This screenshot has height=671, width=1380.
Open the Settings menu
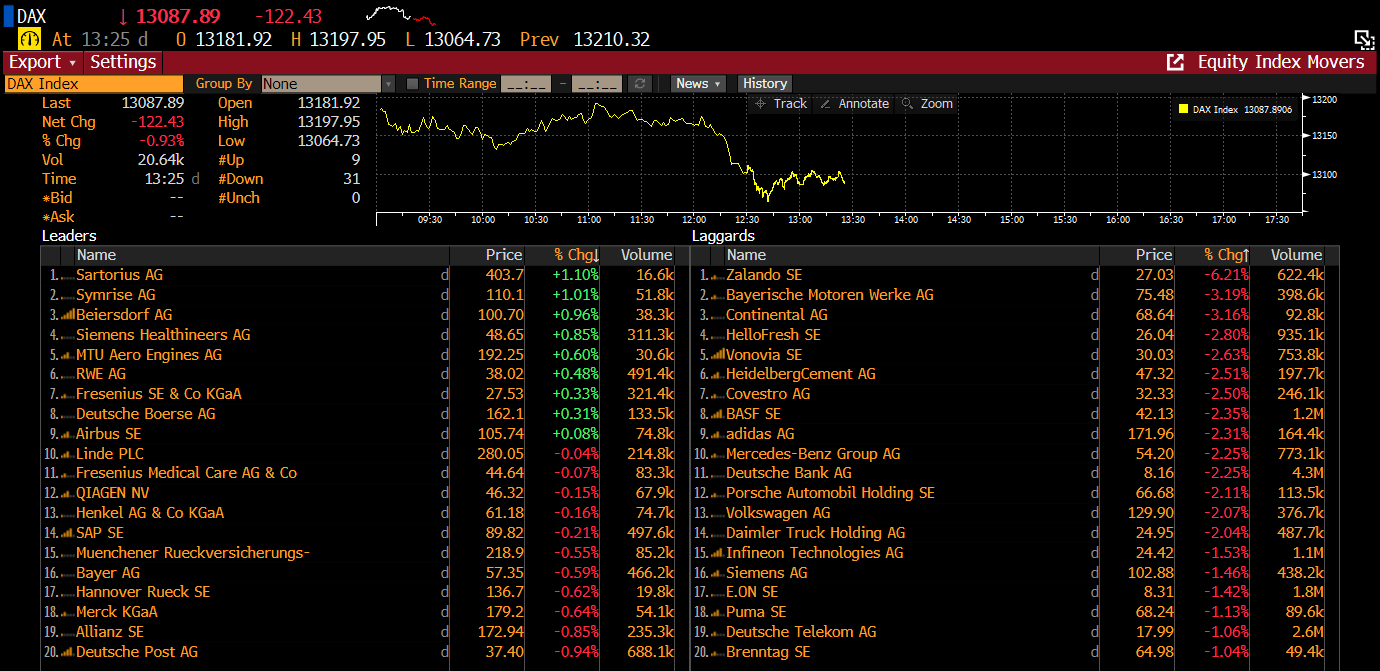point(123,62)
